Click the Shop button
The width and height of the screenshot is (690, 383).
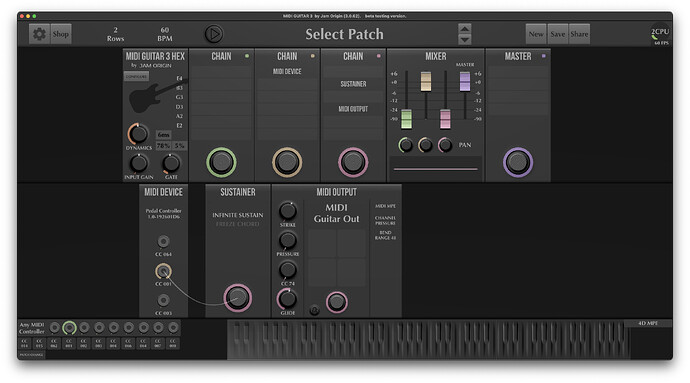pos(61,34)
